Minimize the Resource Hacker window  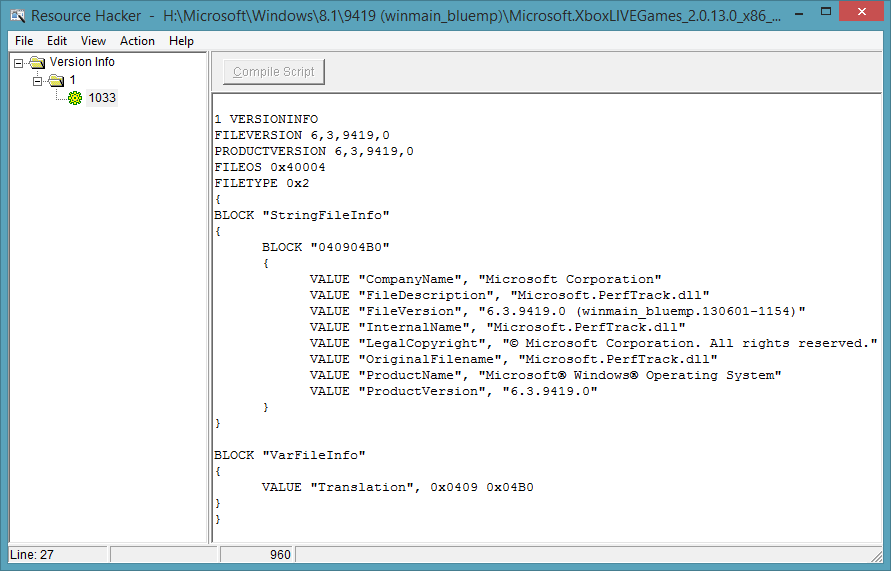pyautogui.click(x=799, y=12)
